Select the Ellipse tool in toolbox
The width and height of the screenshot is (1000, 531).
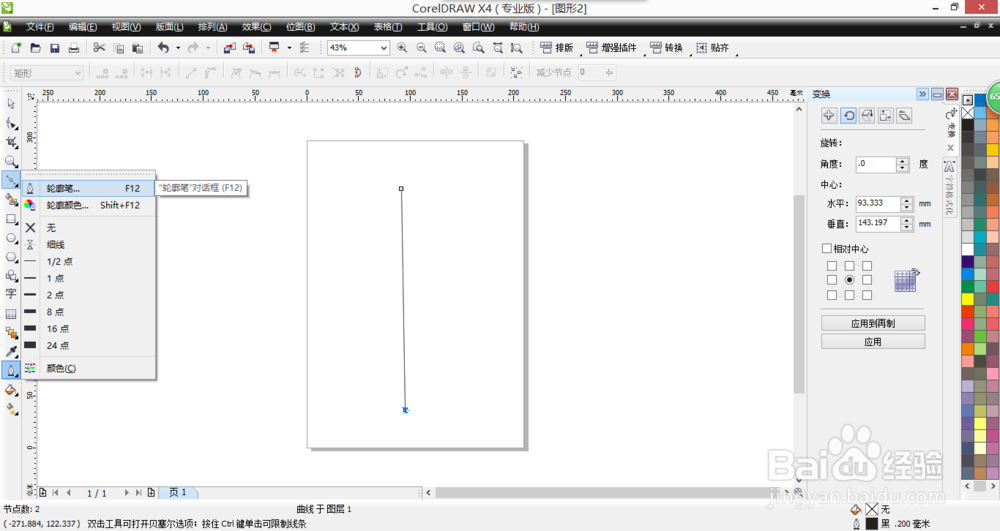coord(11,238)
